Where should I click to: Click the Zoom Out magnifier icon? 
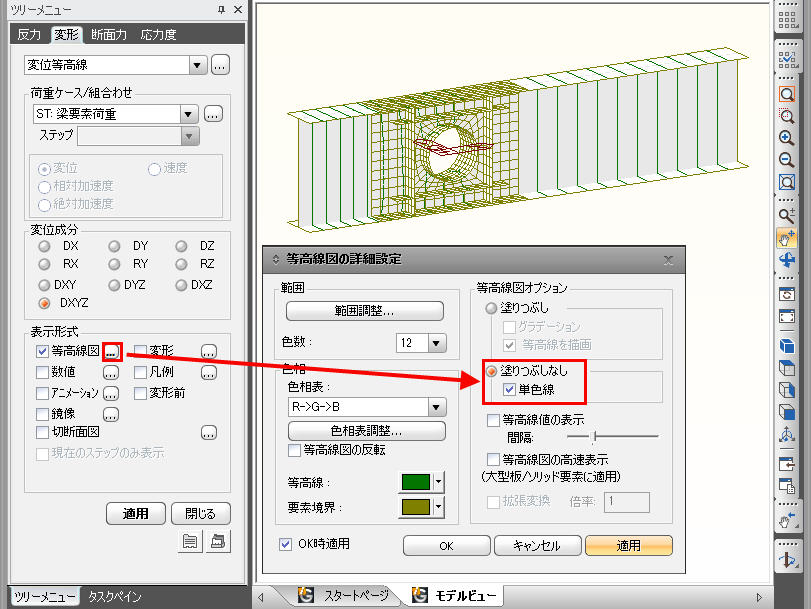point(787,160)
